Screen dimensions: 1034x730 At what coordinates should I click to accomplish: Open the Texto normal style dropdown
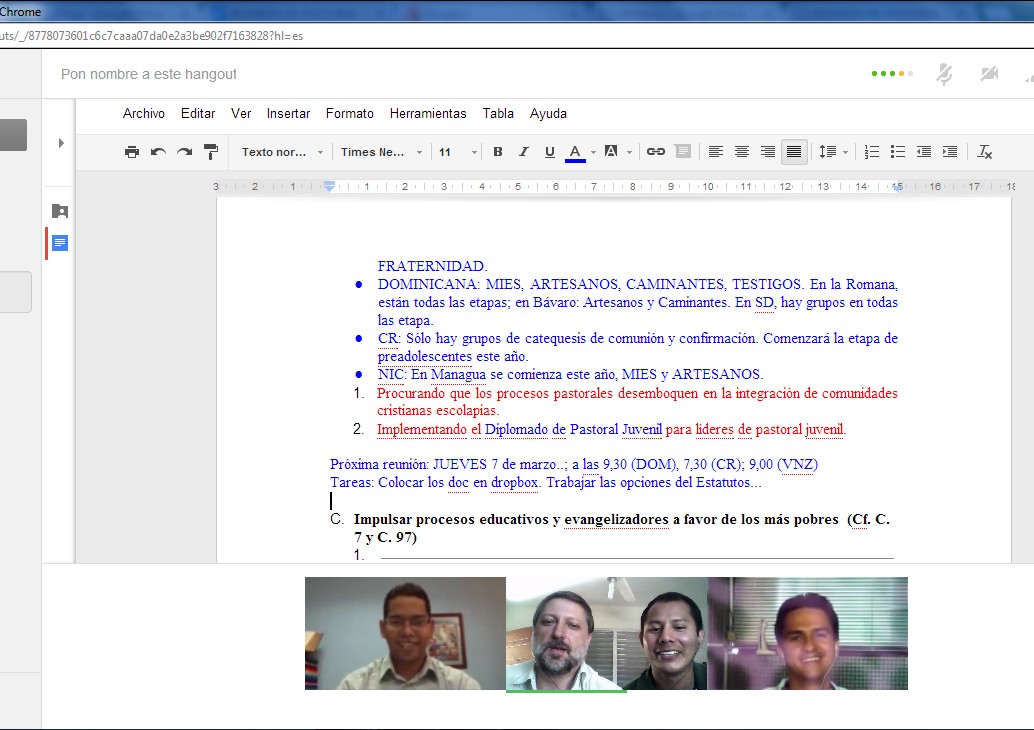tap(282, 152)
